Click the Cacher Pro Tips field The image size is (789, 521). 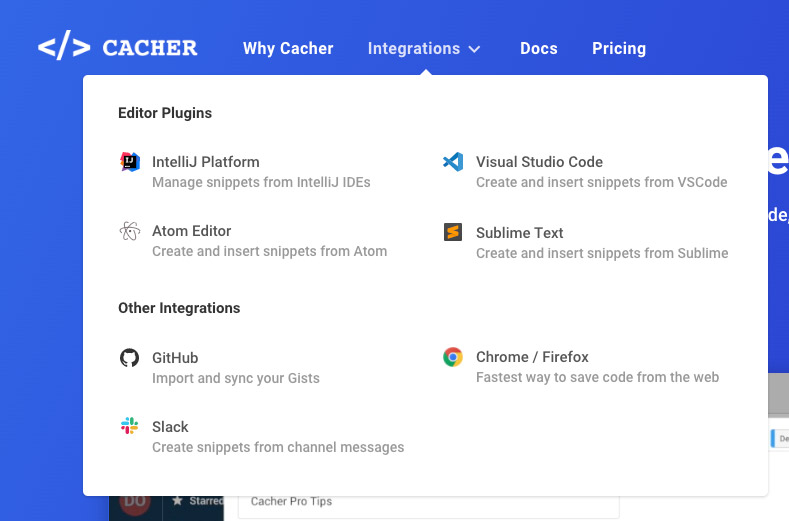coord(428,503)
